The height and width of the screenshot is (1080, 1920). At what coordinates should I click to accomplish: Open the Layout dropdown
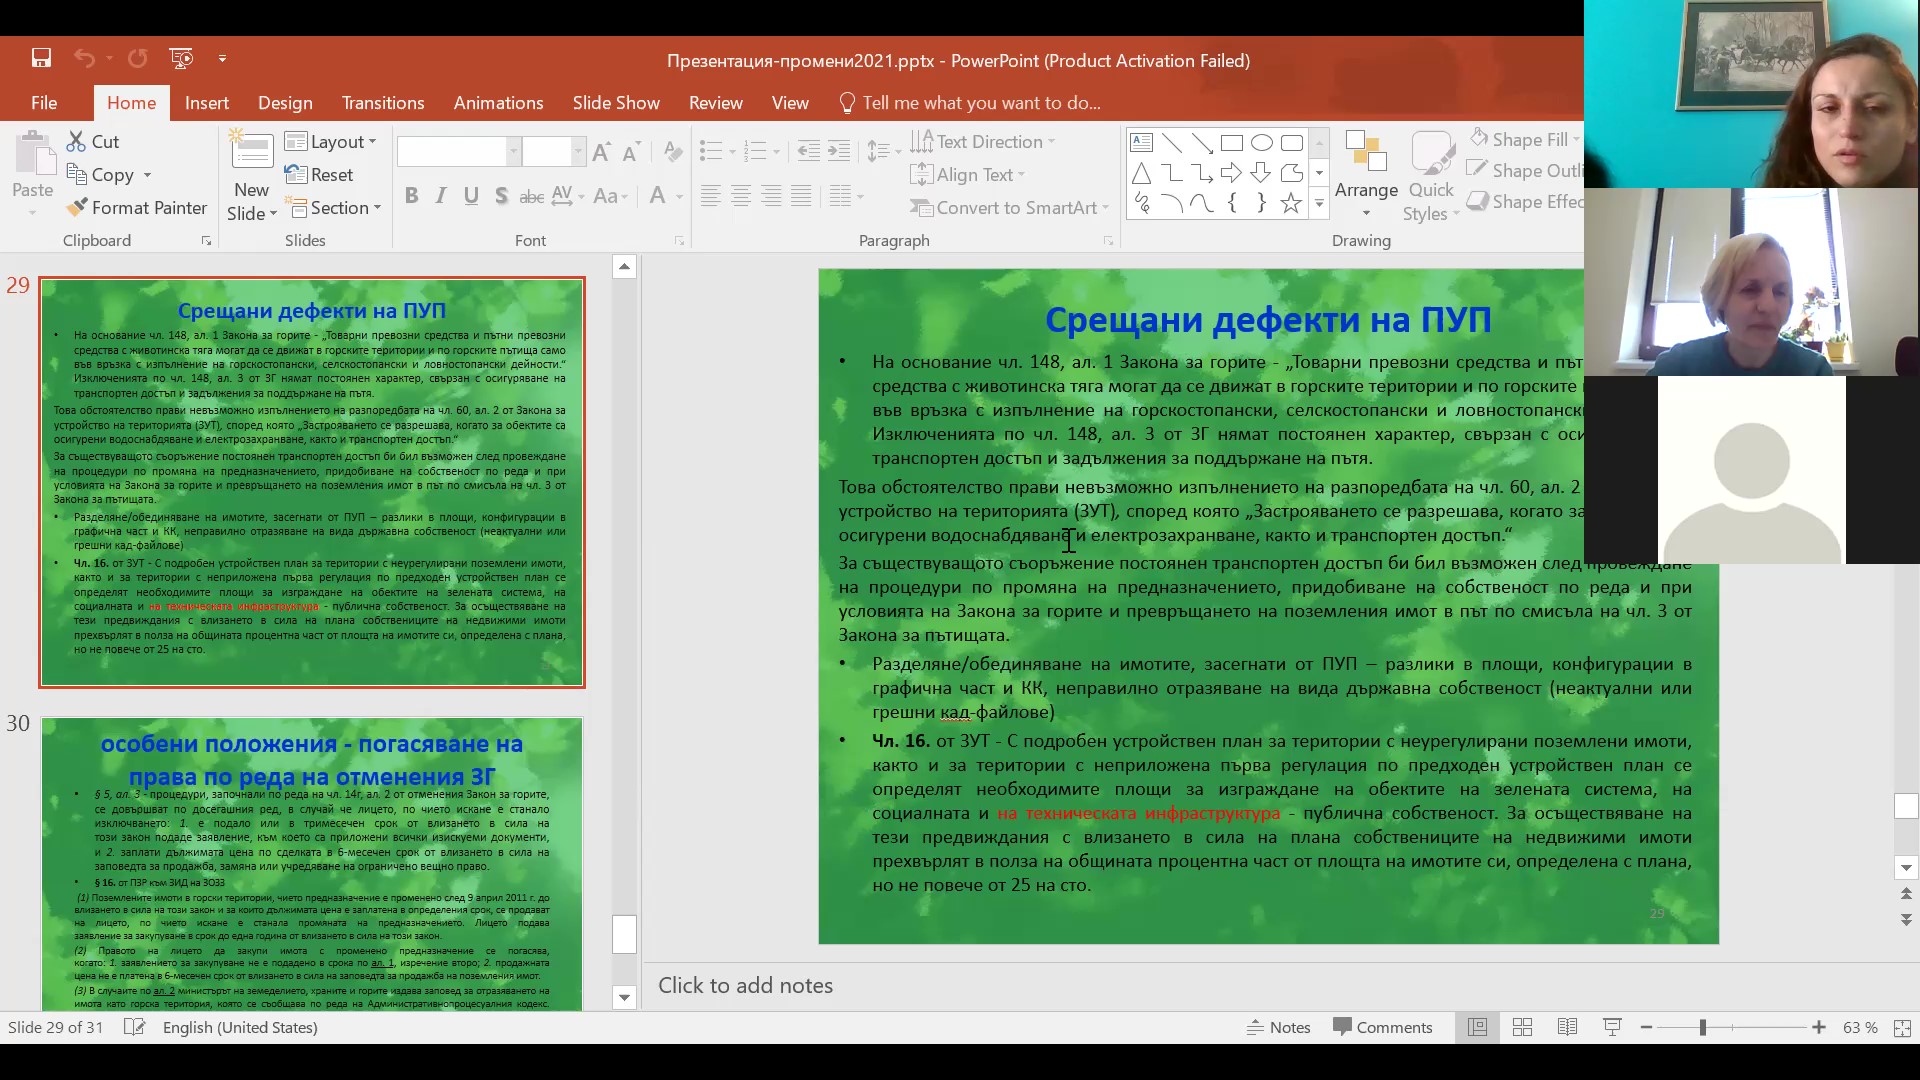click(331, 142)
